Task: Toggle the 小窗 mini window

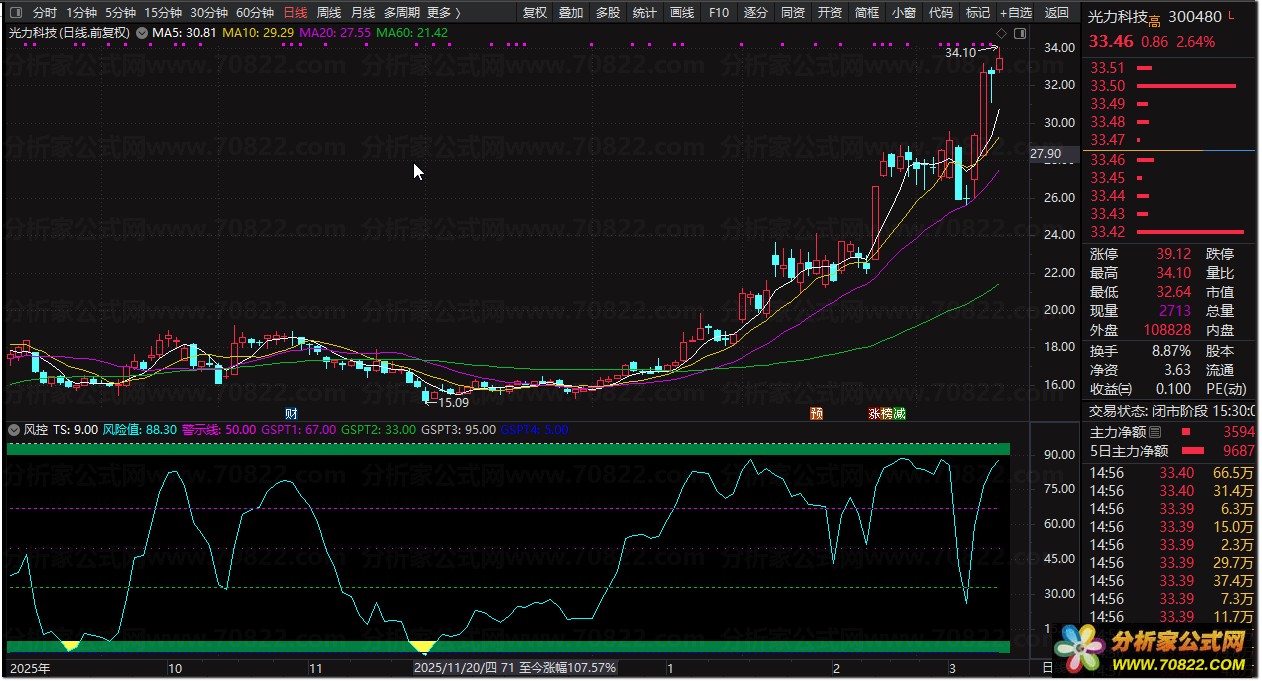Action: pyautogui.click(x=903, y=13)
